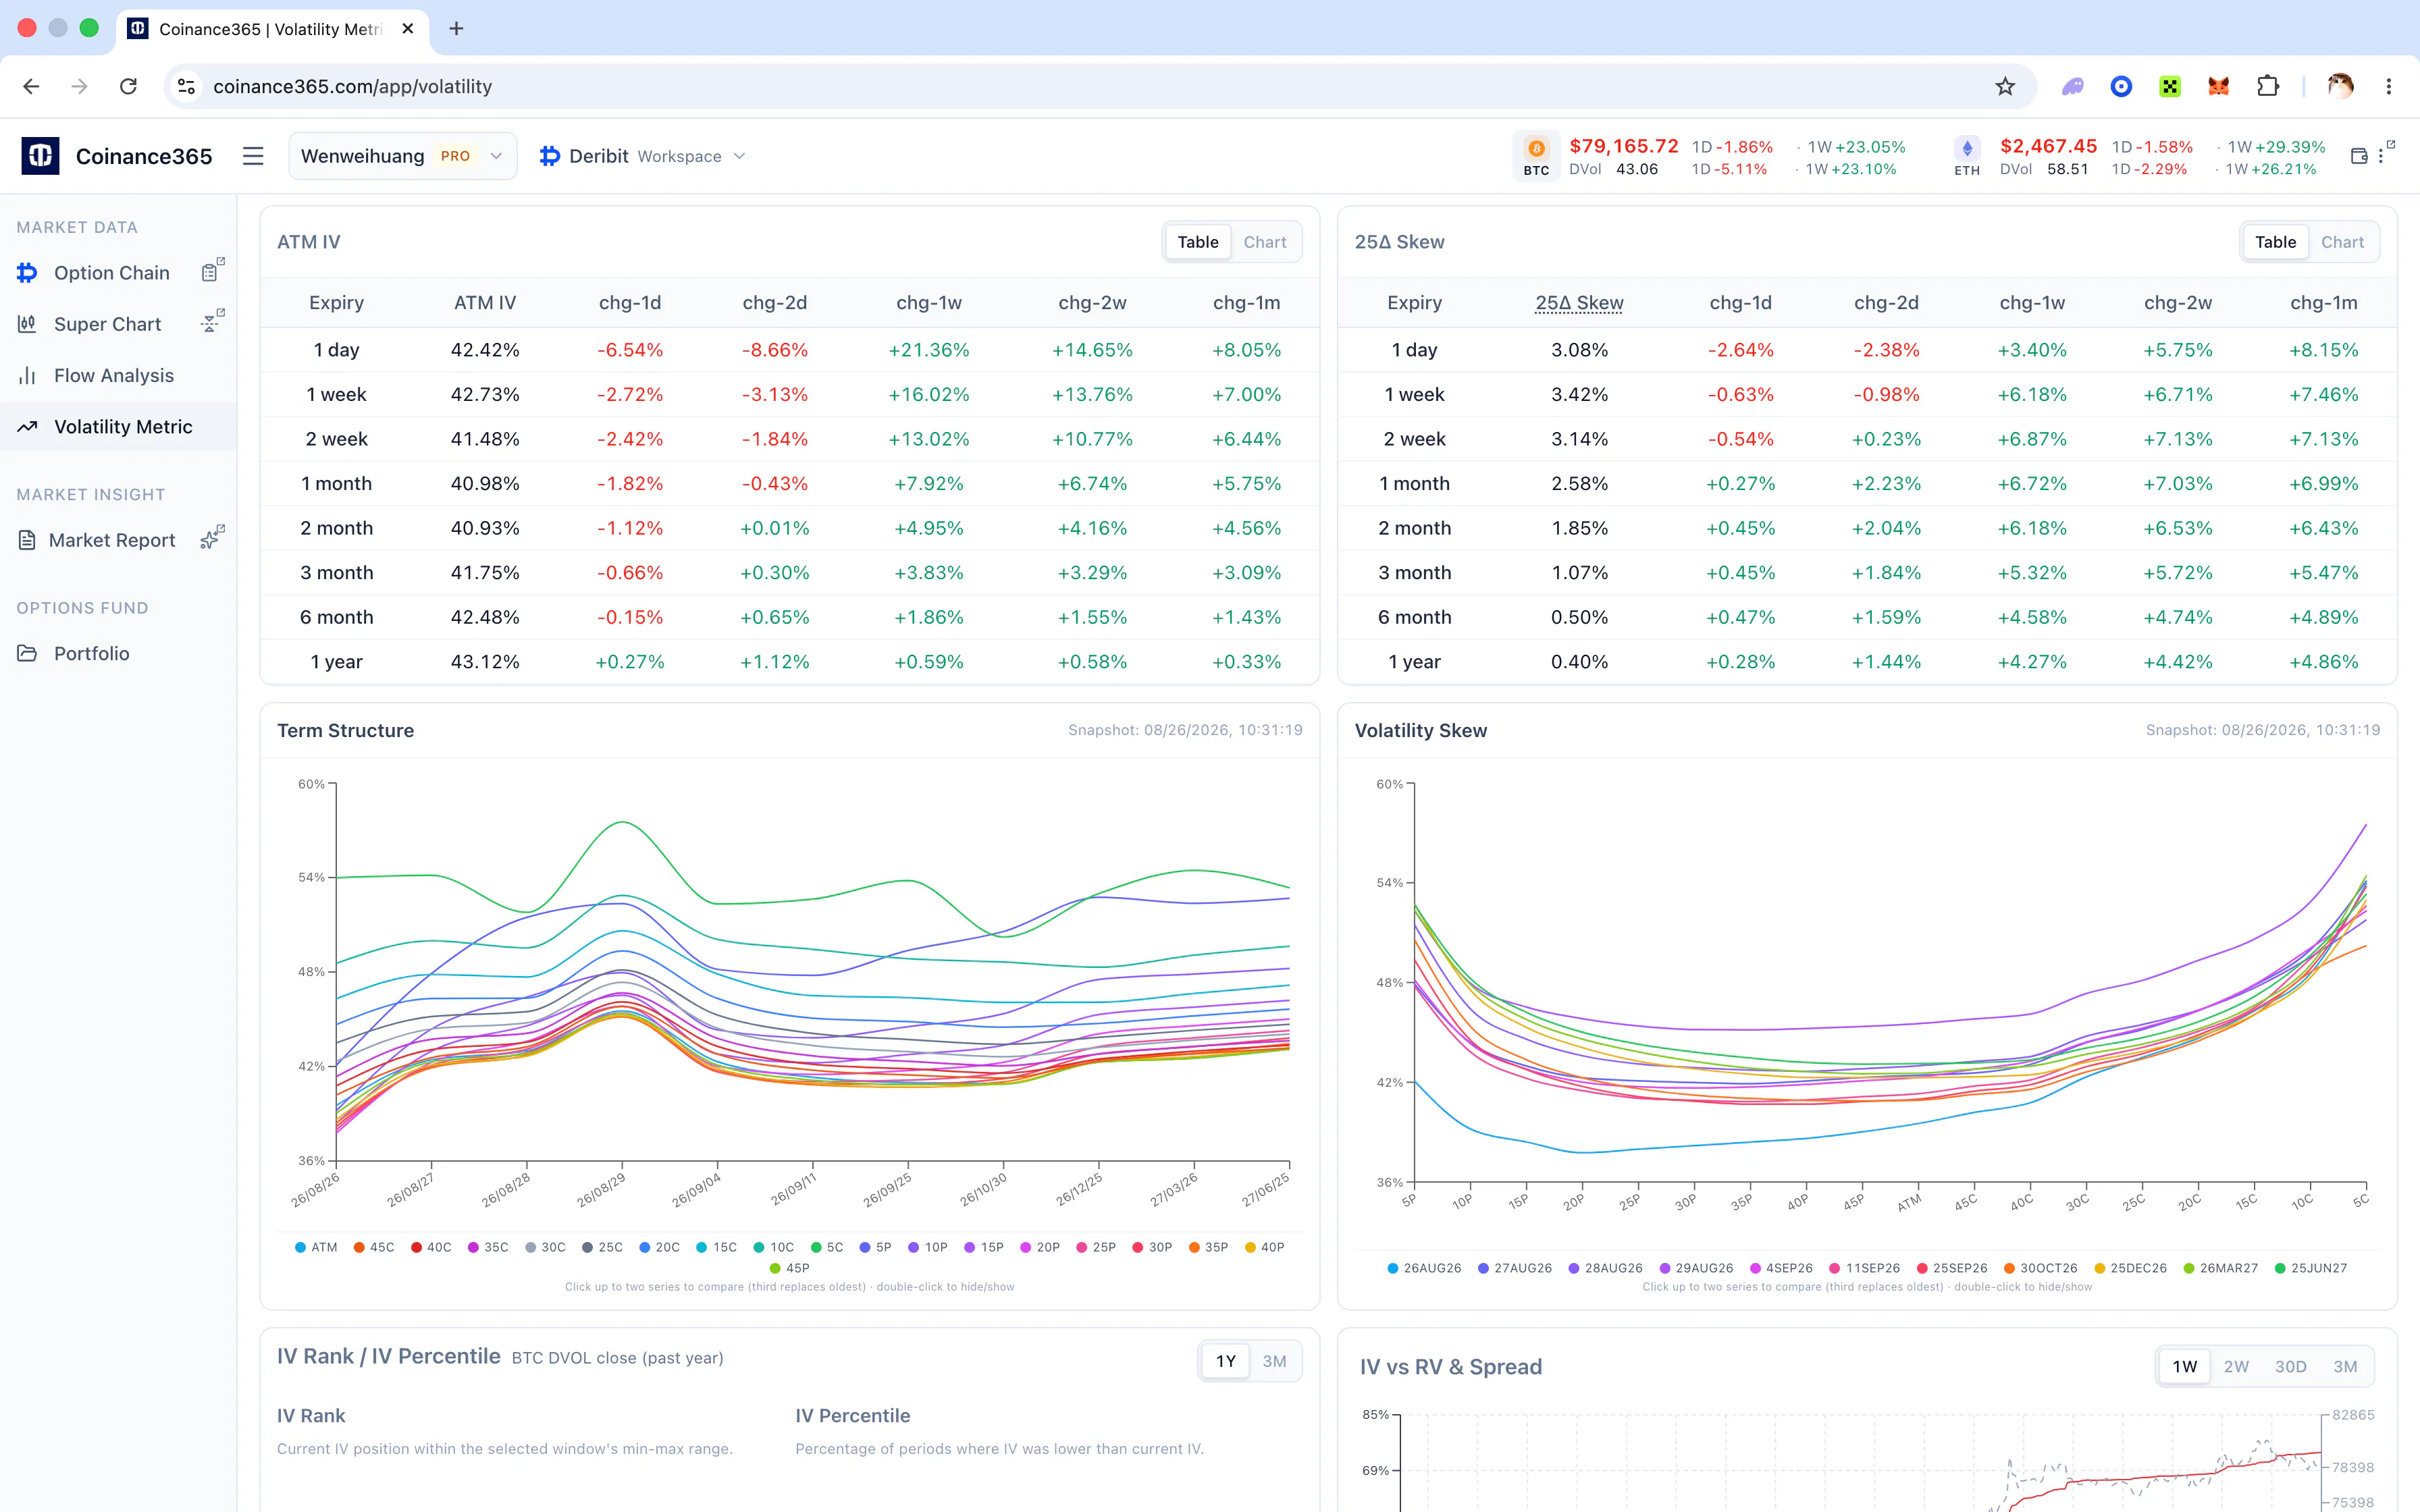Click ETH price $2,467.45
2420x1512 pixels.
(x=2048, y=146)
